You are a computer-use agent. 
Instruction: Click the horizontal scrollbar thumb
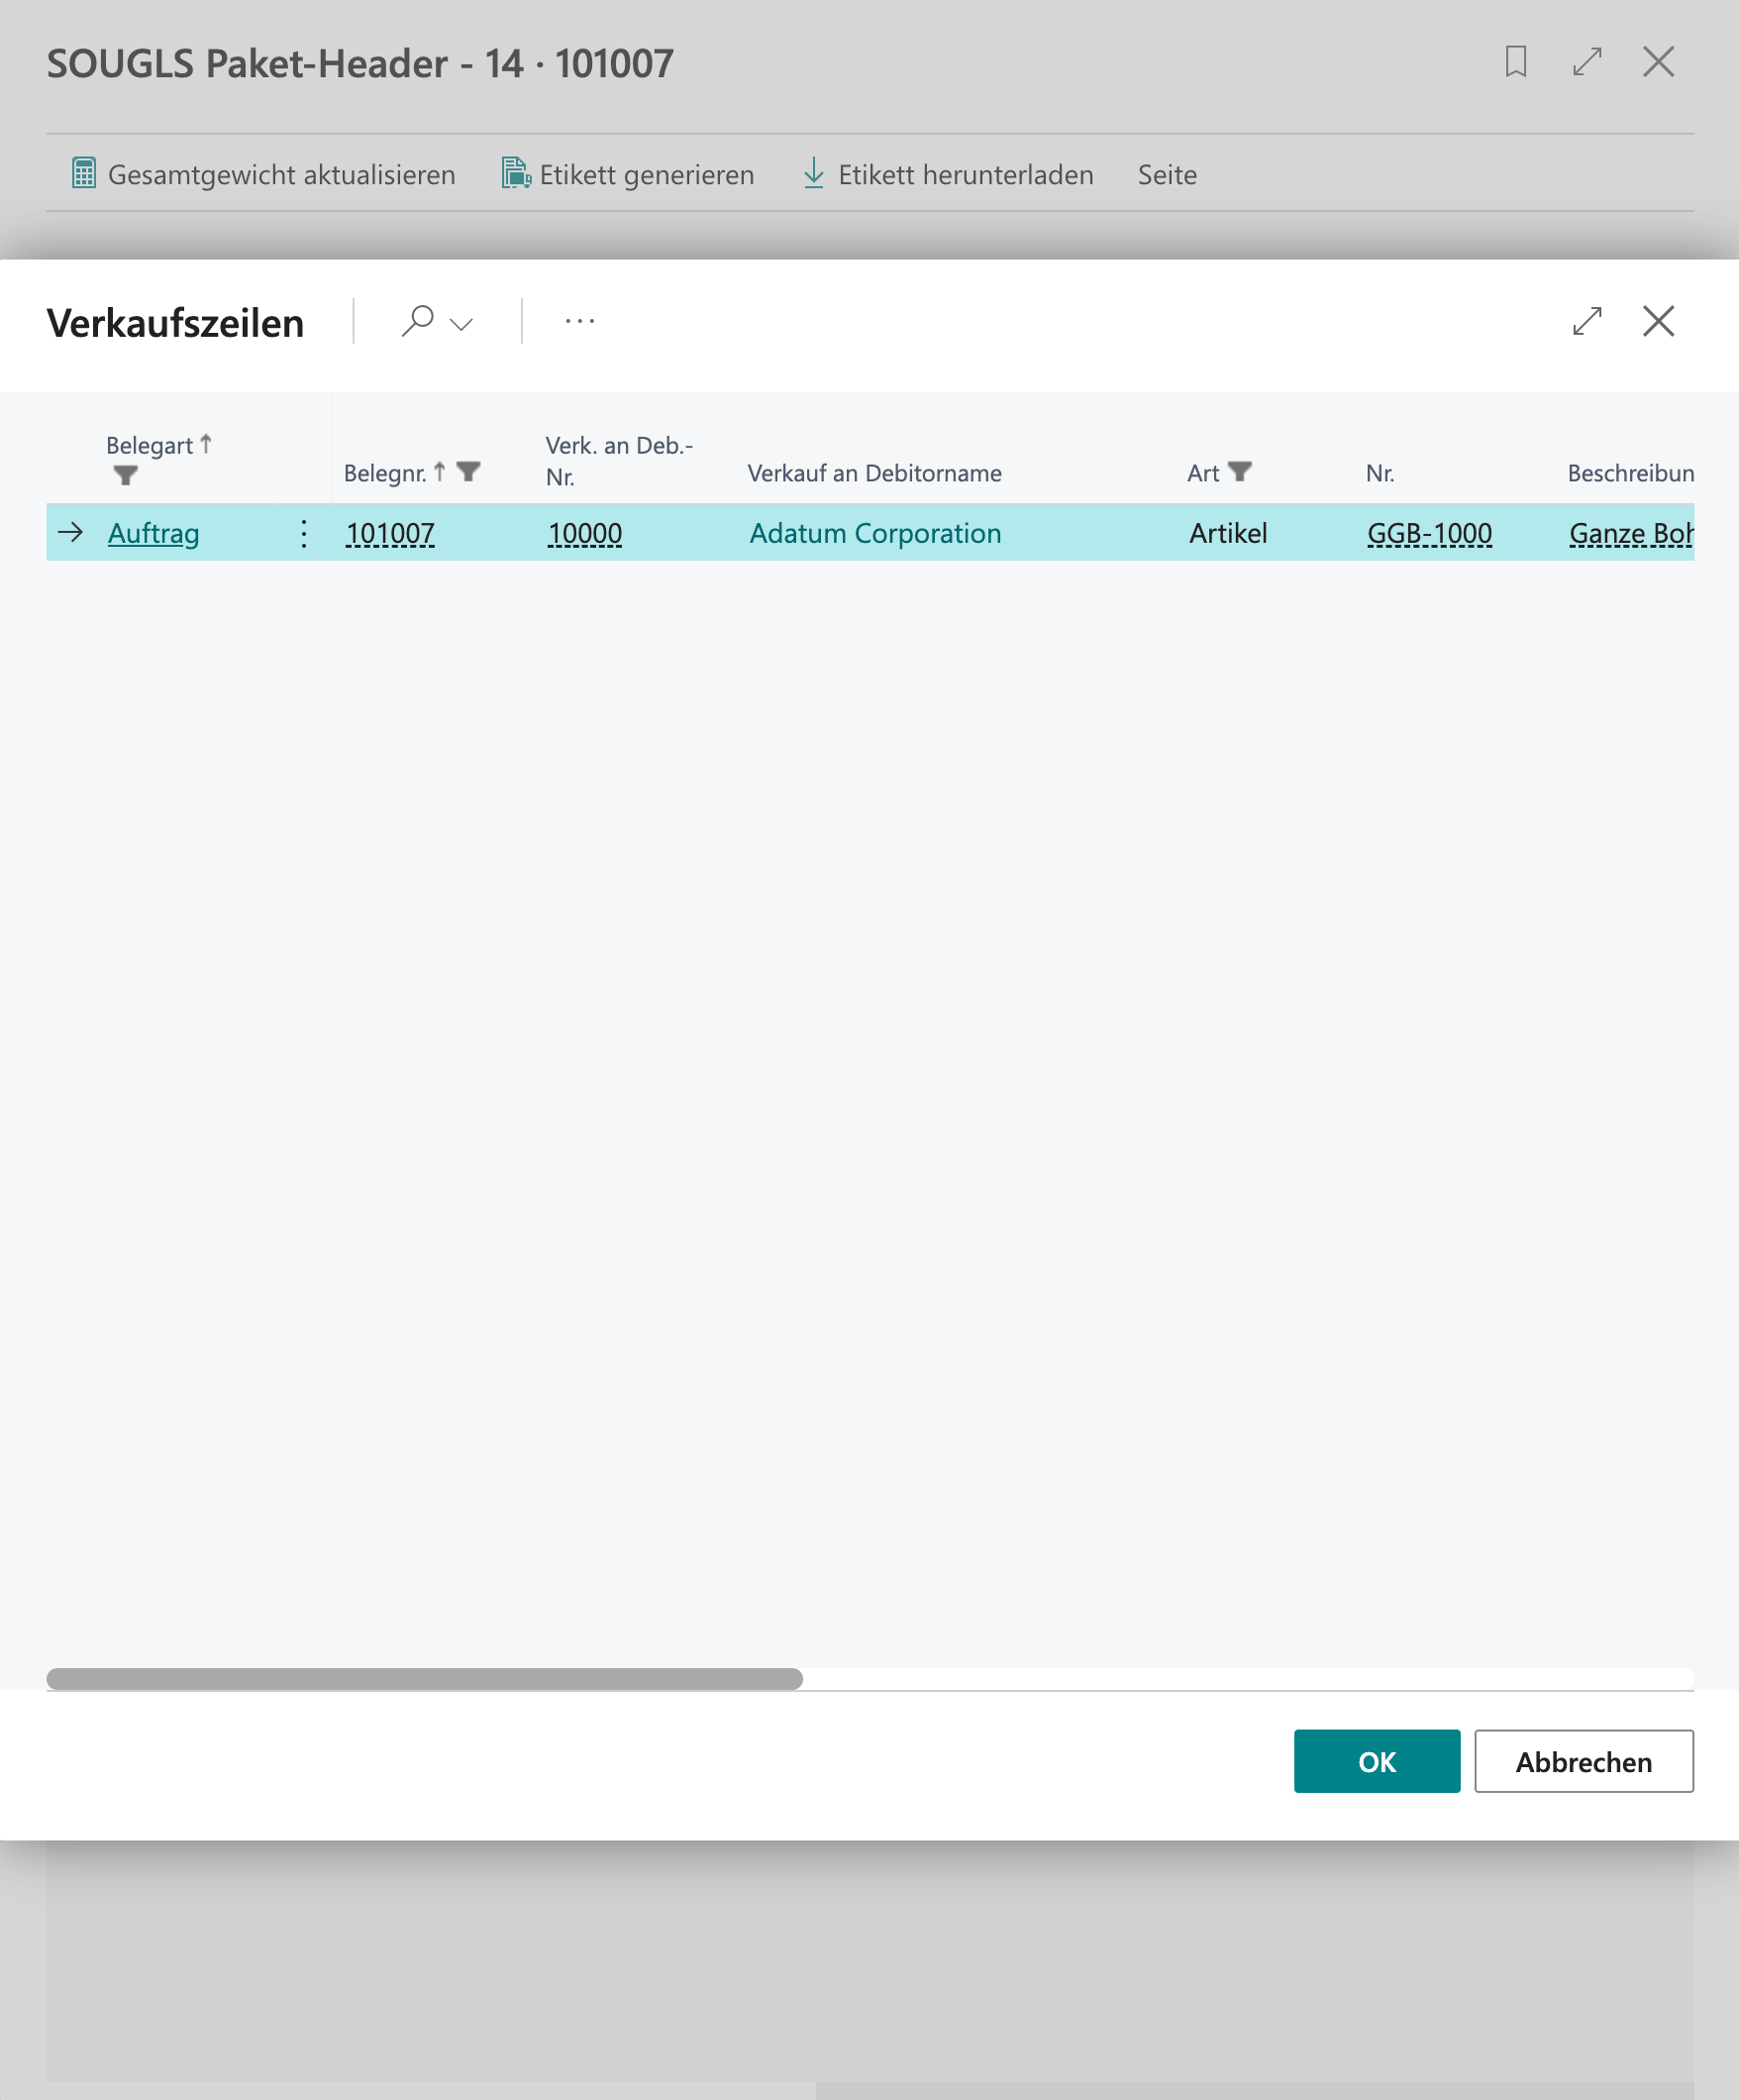tap(424, 1679)
